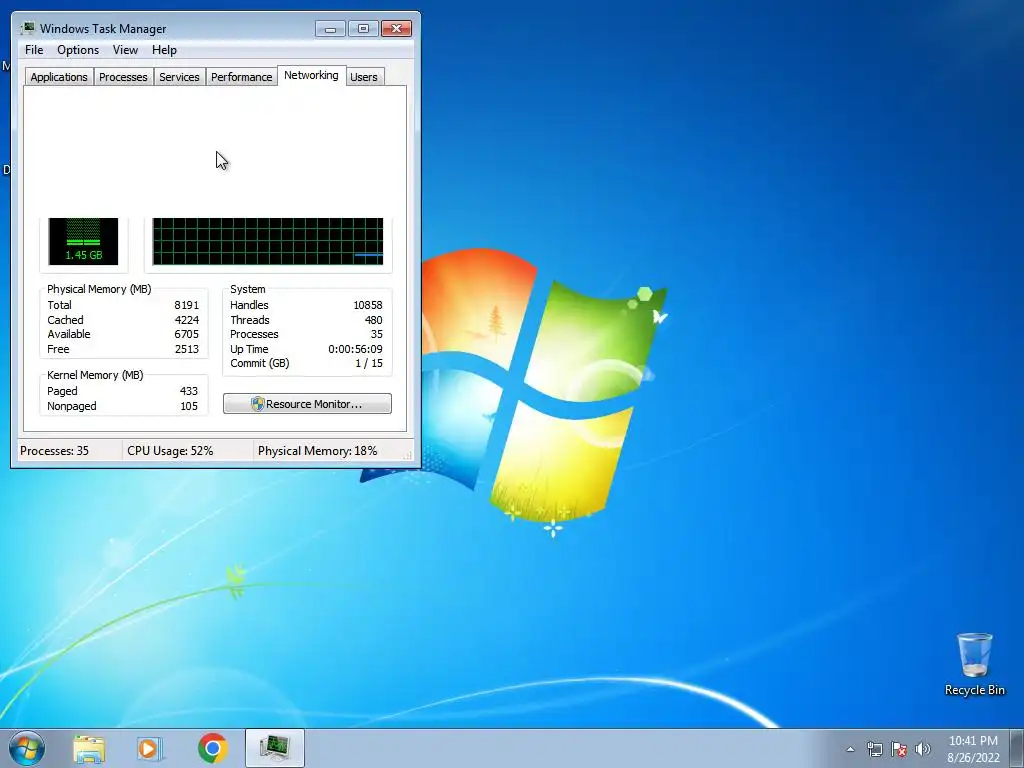The height and width of the screenshot is (768, 1024).
Task: Select the Recycle Bin desktop icon
Action: tap(974, 664)
